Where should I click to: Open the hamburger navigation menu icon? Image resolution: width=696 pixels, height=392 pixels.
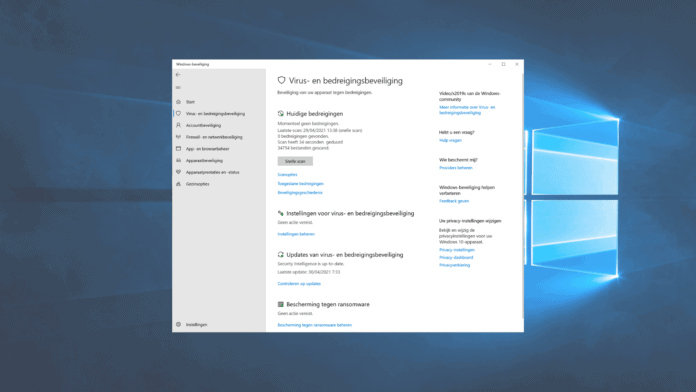coord(178,87)
